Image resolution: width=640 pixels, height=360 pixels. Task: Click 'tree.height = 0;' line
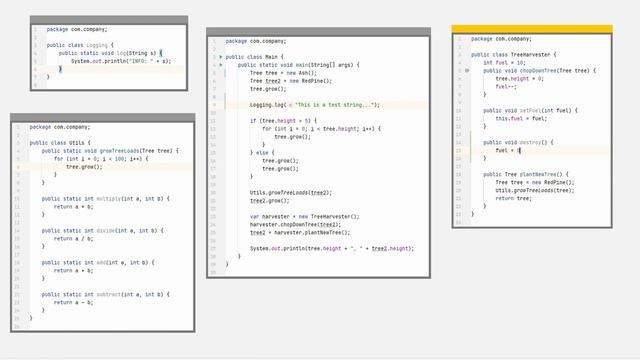520,79
